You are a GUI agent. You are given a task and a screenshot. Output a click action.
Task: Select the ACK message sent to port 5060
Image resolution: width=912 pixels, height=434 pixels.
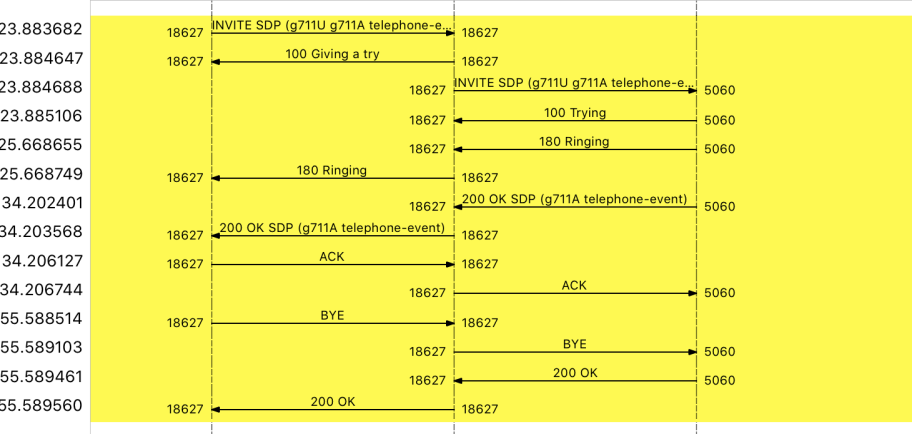(575, 286)
